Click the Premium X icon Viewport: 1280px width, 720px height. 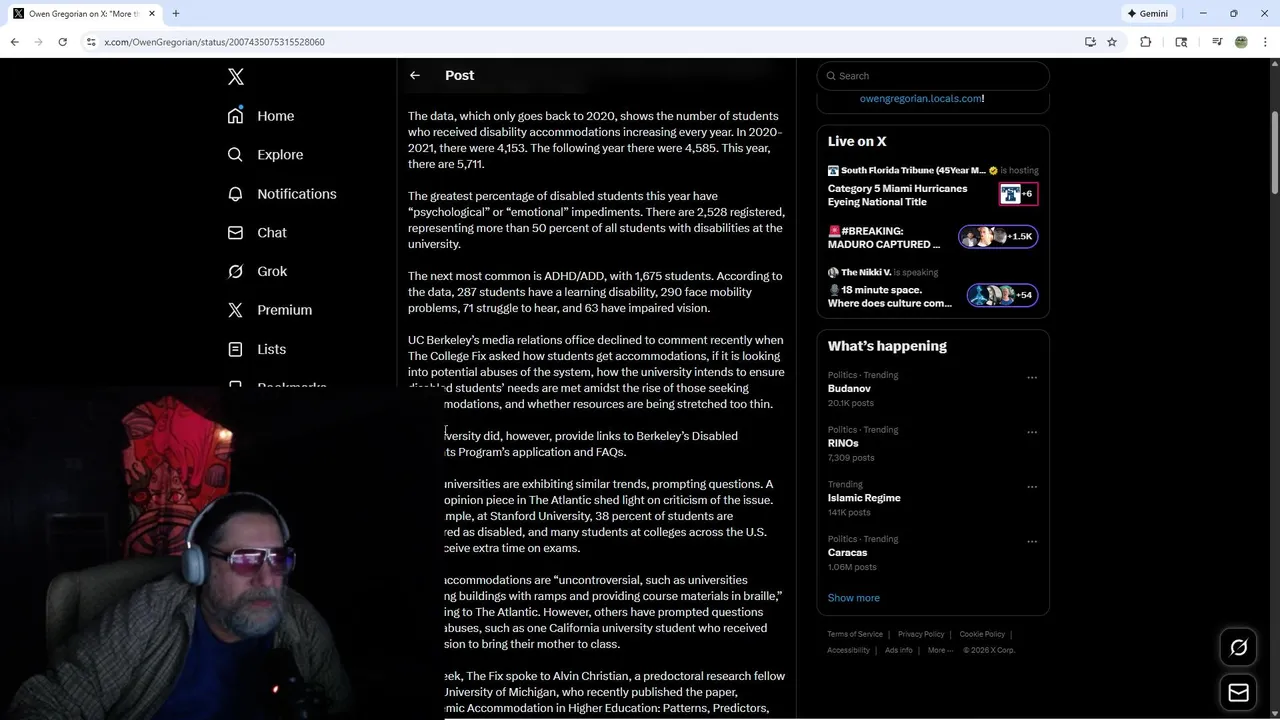tap(235, 310)
